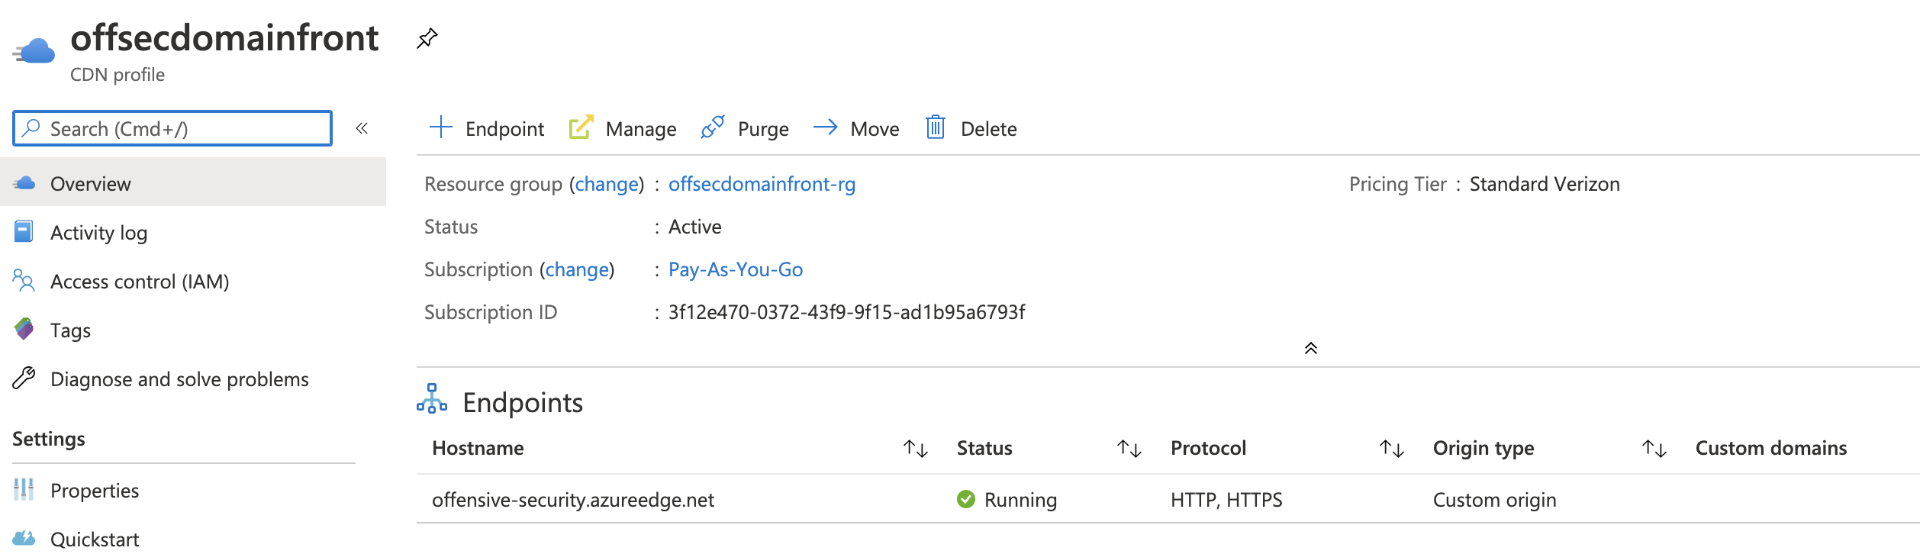The width and height of the screenshot is (1920, 560).
Task: Click the Settings section heading
Action: click(x=48, y=439)
